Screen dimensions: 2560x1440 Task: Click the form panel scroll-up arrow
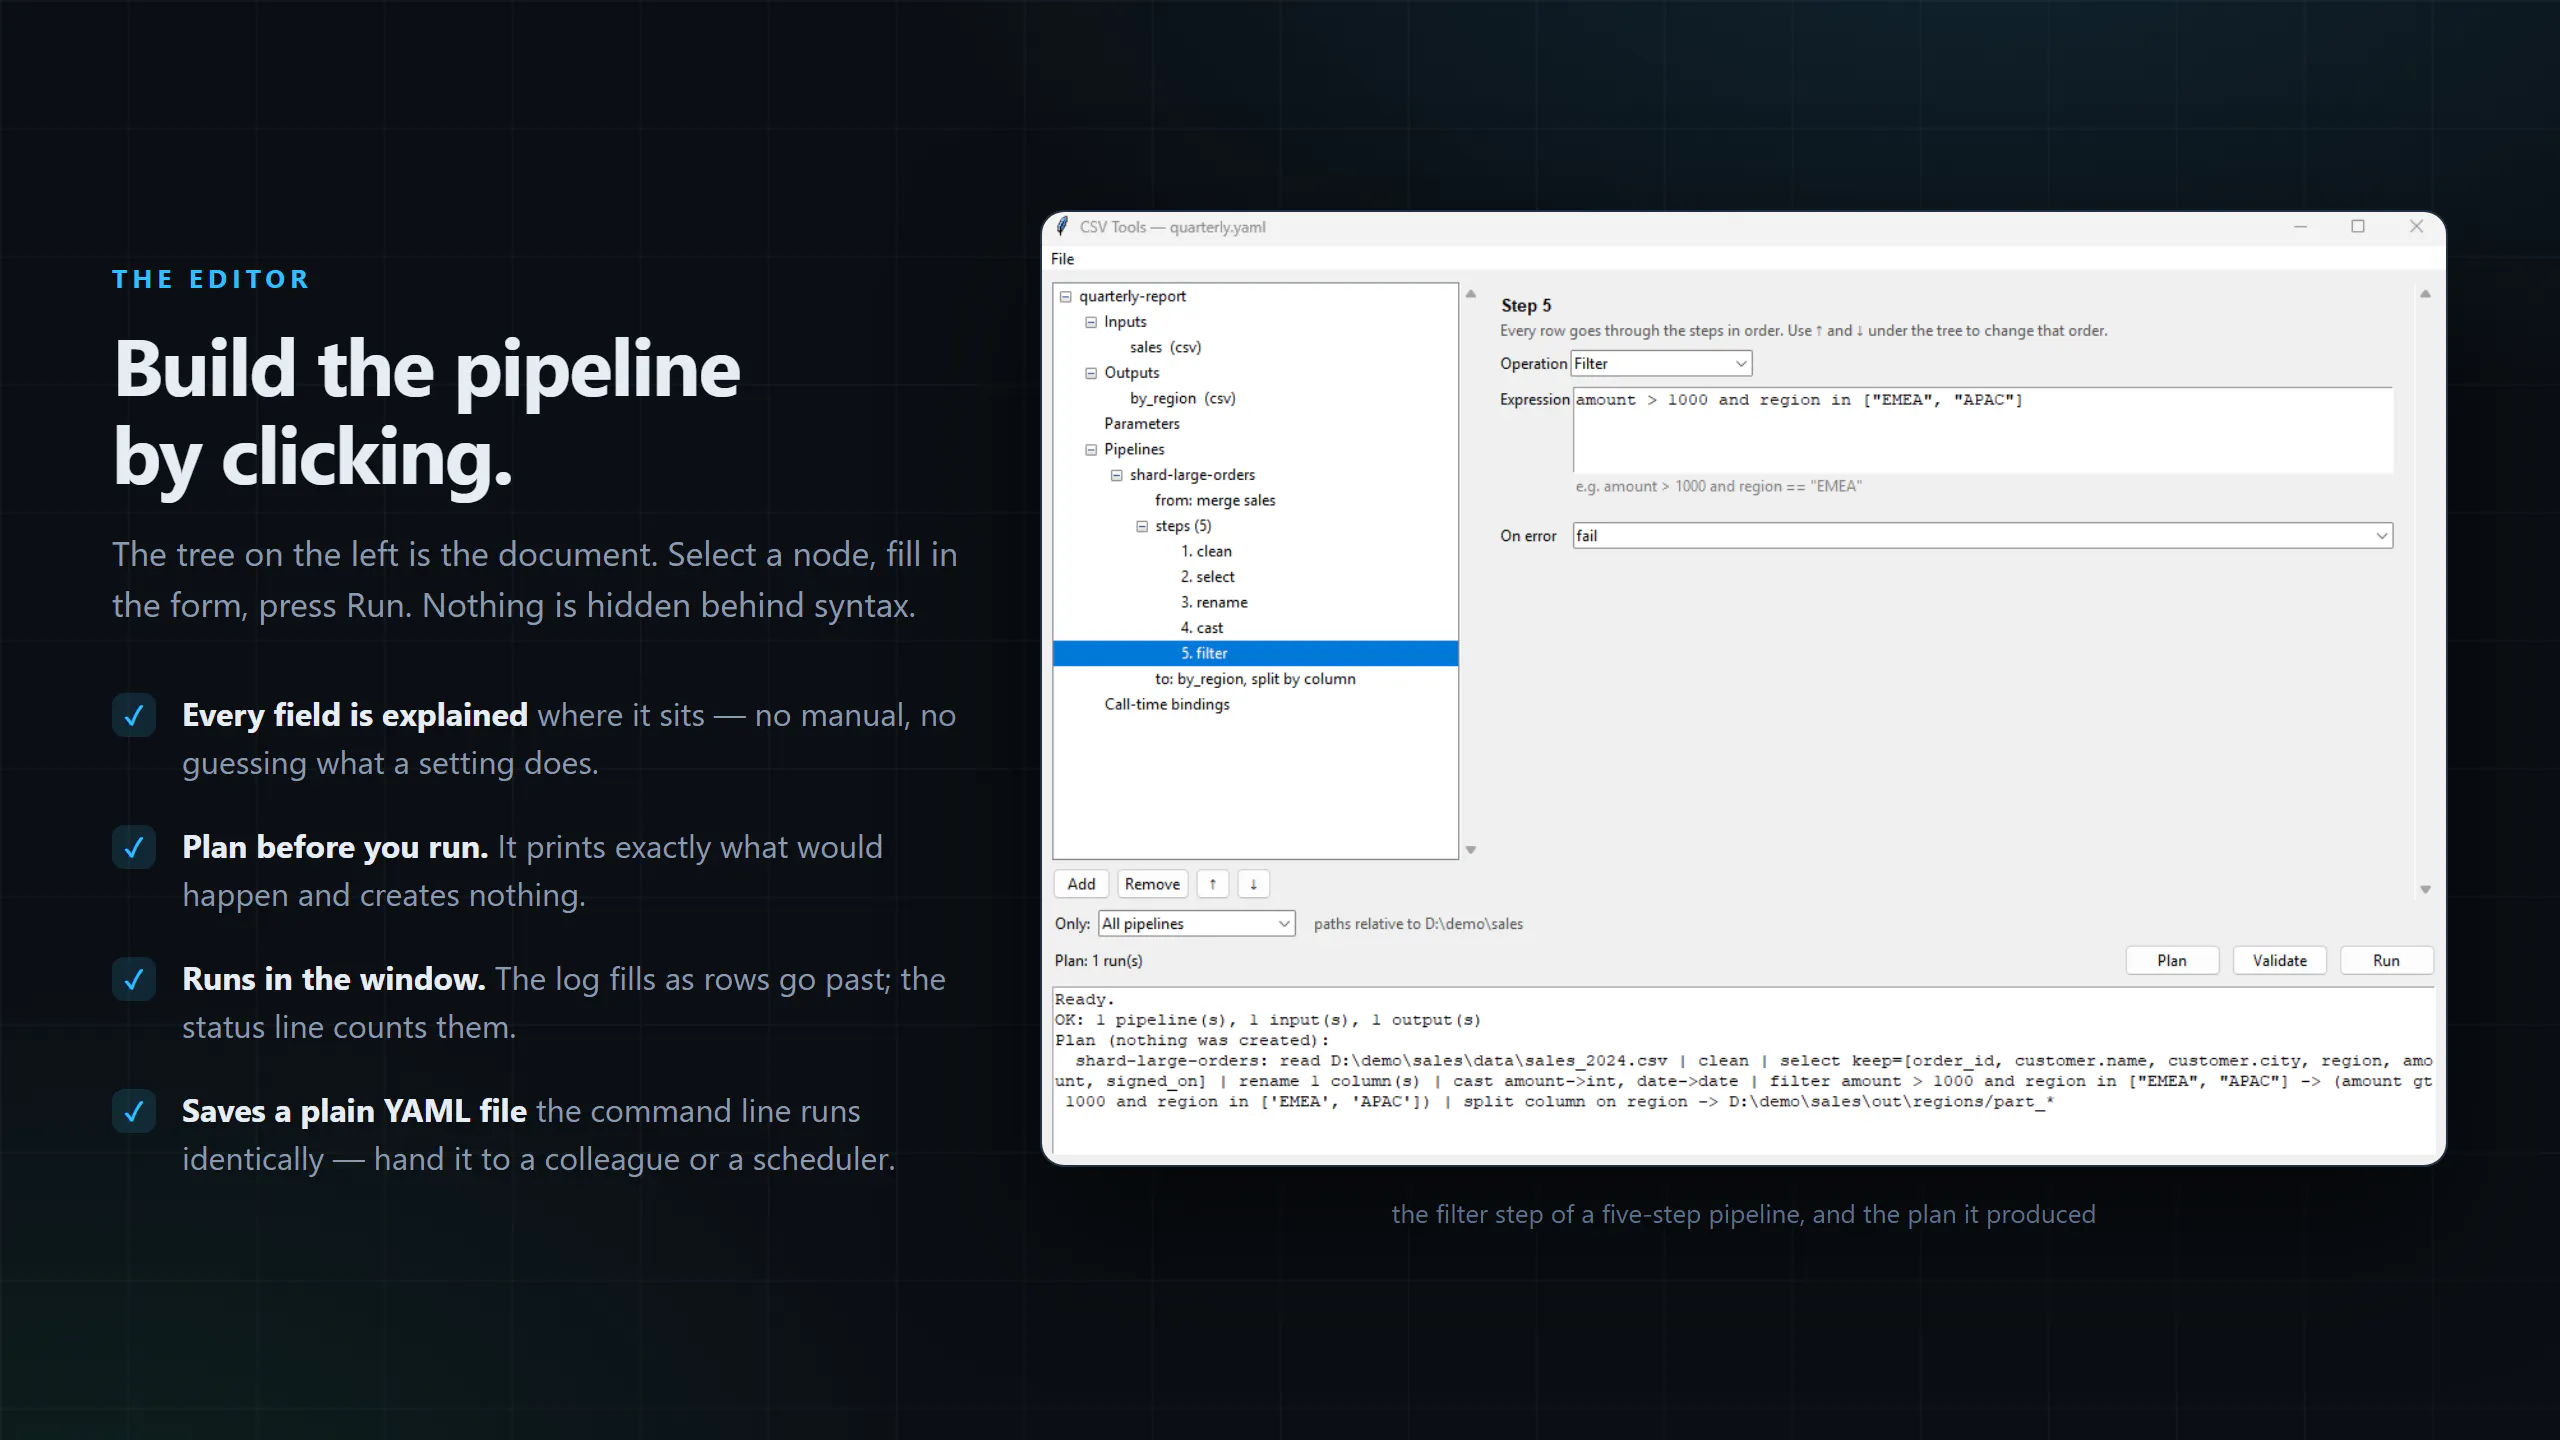tap(2425, 294)
